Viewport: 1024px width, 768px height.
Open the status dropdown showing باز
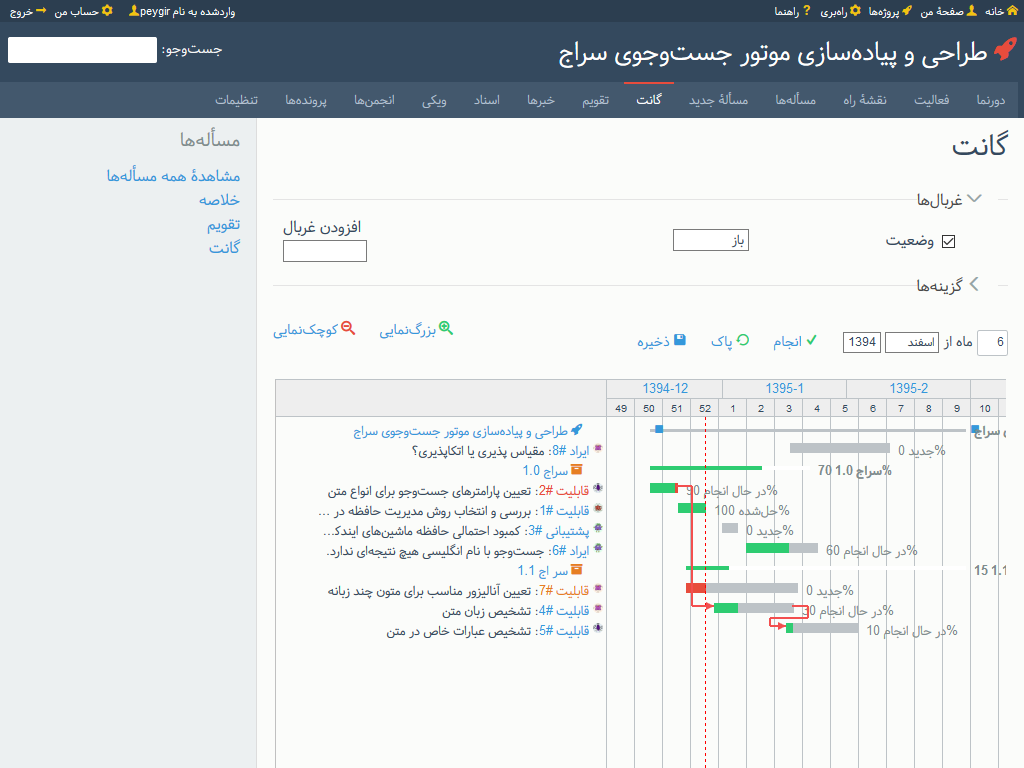[x=710, y=241]
